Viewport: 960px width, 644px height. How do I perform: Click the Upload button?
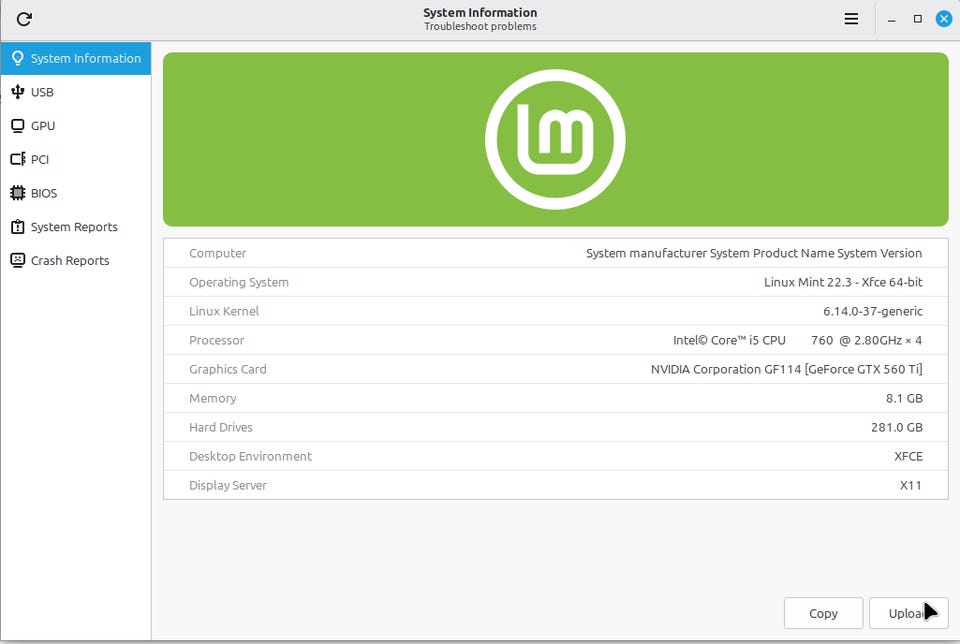909,613
